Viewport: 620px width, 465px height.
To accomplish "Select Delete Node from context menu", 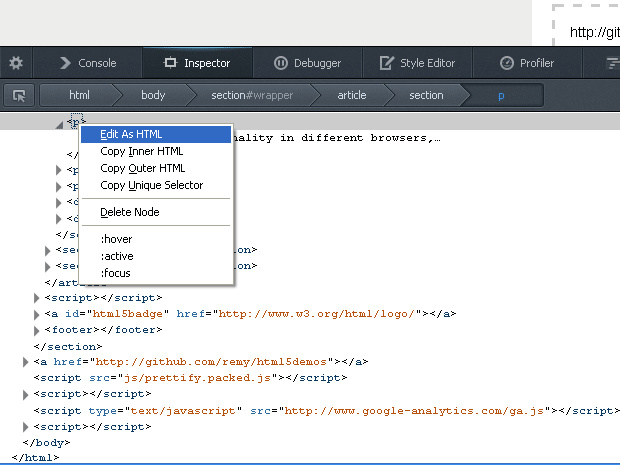I will [x=156, y=212].
